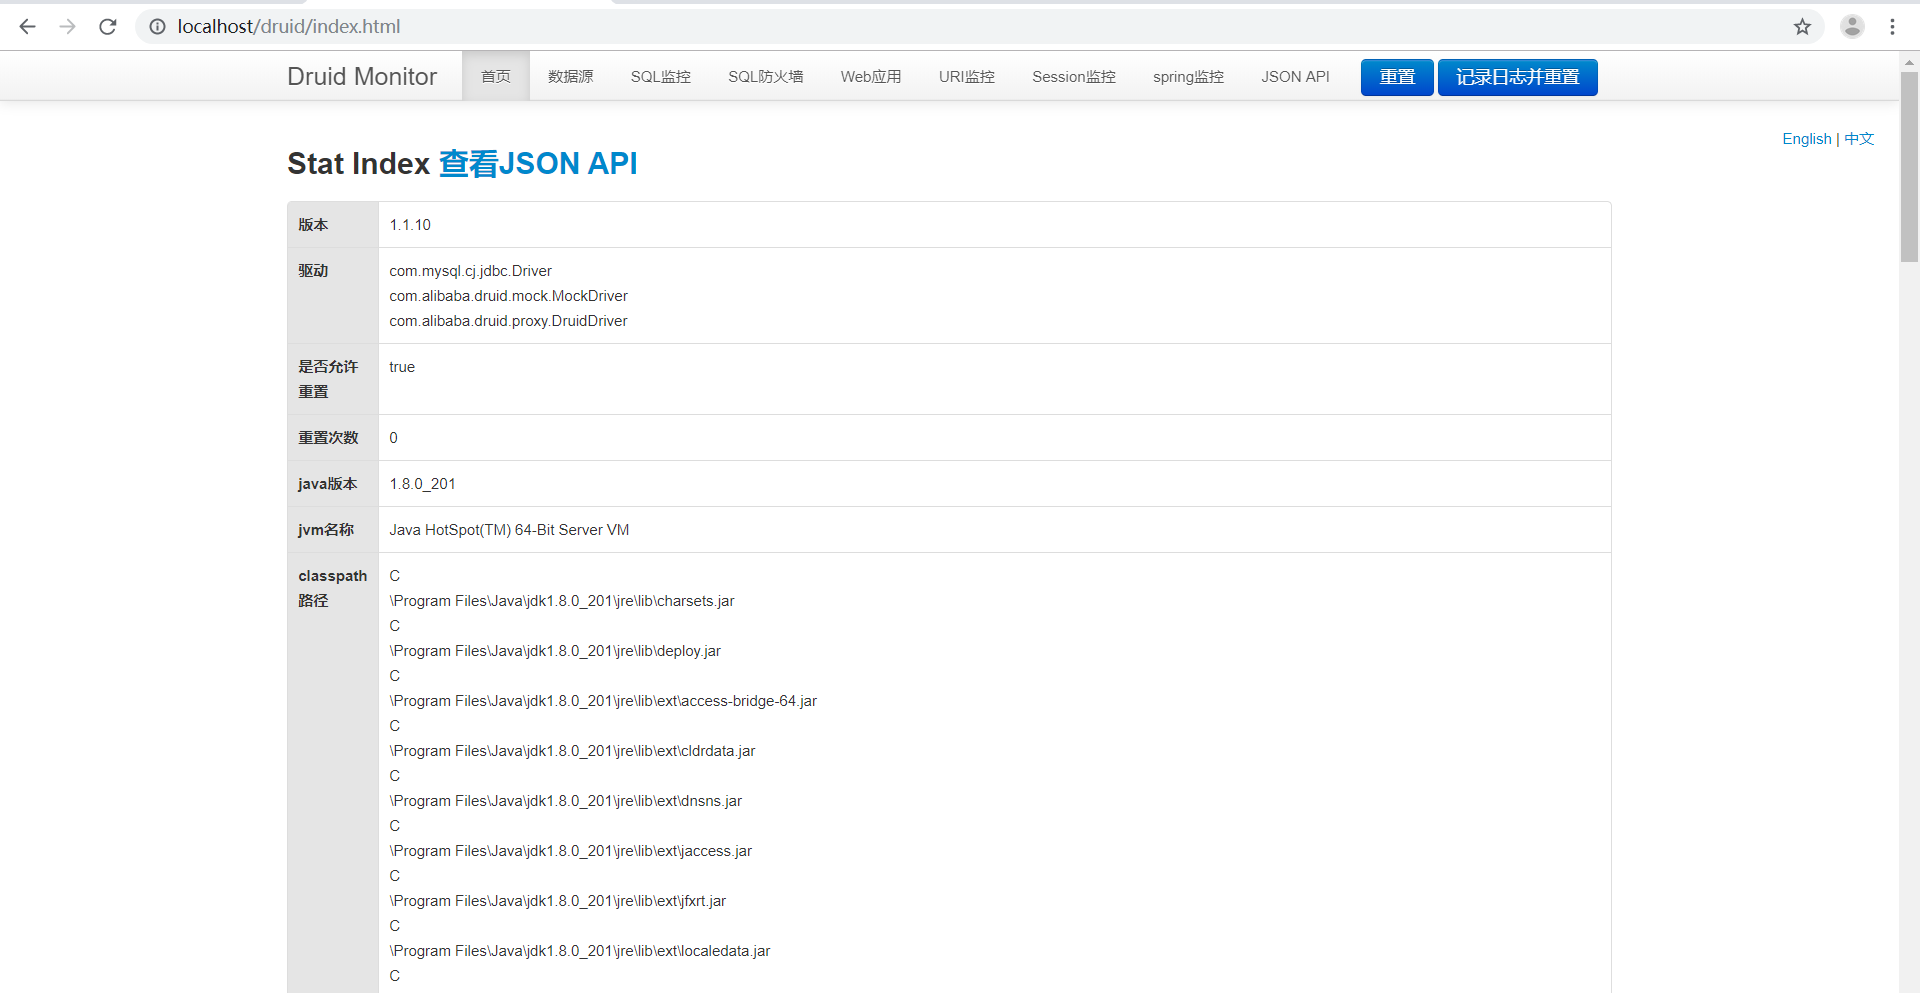
Task: Click the deploy.jar classpath entry
Action: coord(555,651)
